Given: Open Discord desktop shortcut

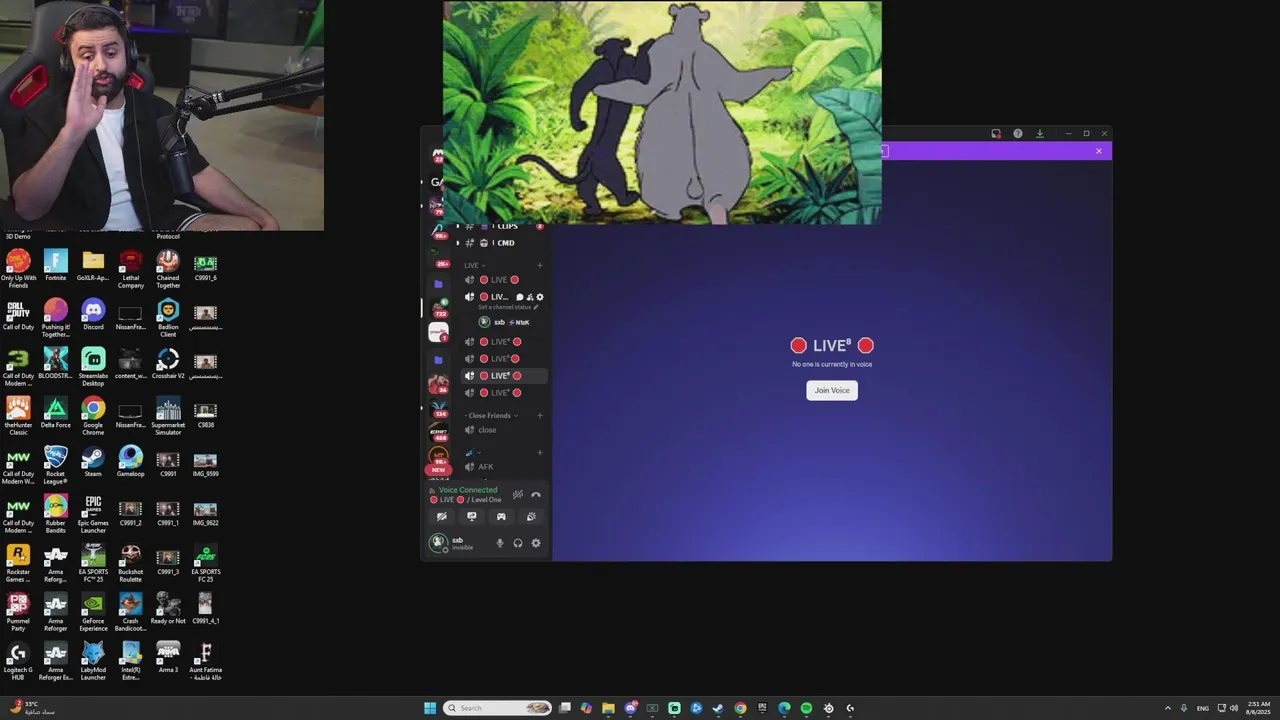Looking at the screenshot, I should (93, 314).
